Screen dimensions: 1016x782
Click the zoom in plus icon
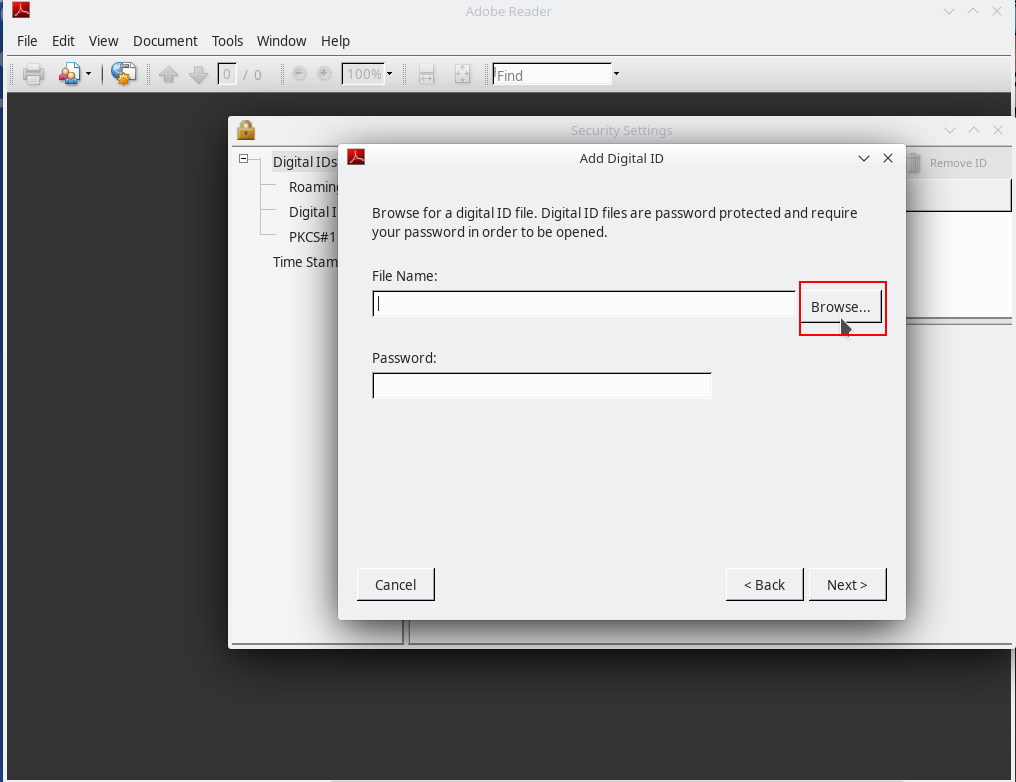(x=324, y=75)
